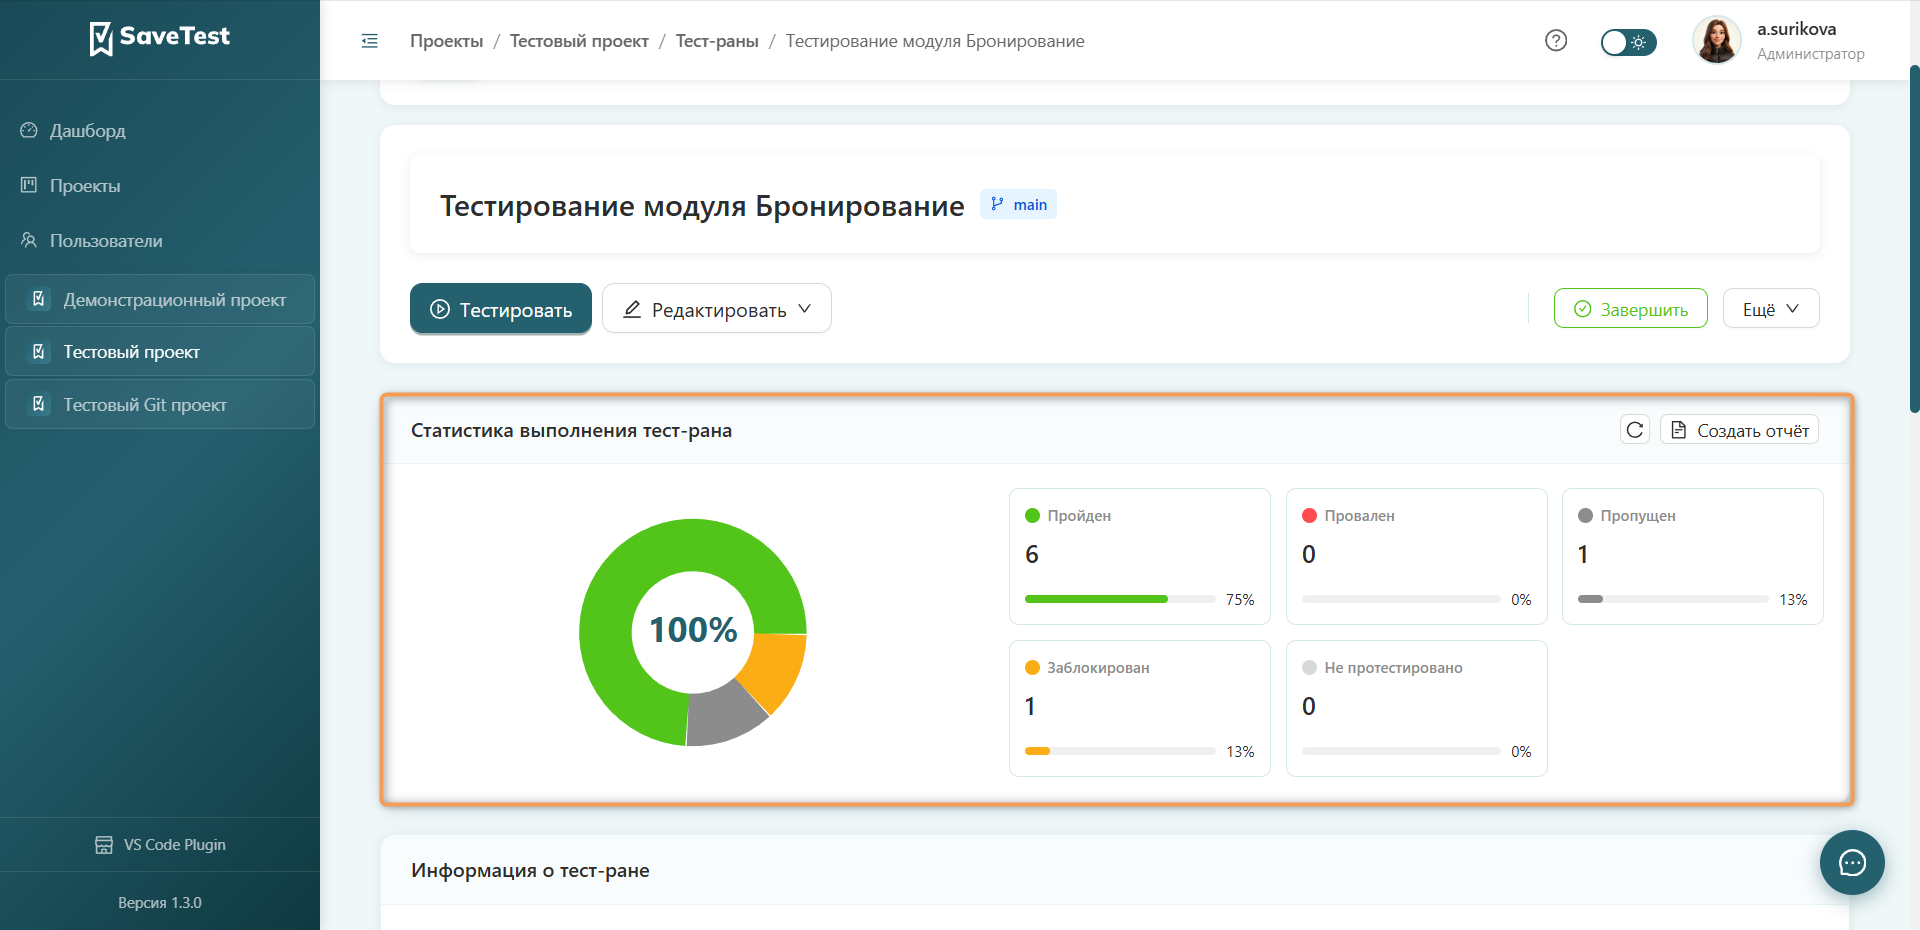Image resolution: width=1920 pixels, height=930 pixels.
Task: Click the green Пройден status dot
Action: (x=1032, y=516)
